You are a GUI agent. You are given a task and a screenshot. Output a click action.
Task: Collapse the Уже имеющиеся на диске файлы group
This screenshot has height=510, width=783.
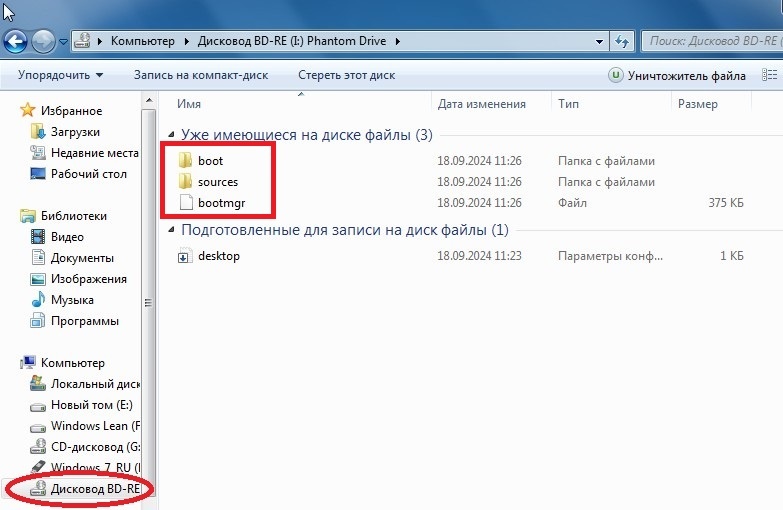point(171,134)
